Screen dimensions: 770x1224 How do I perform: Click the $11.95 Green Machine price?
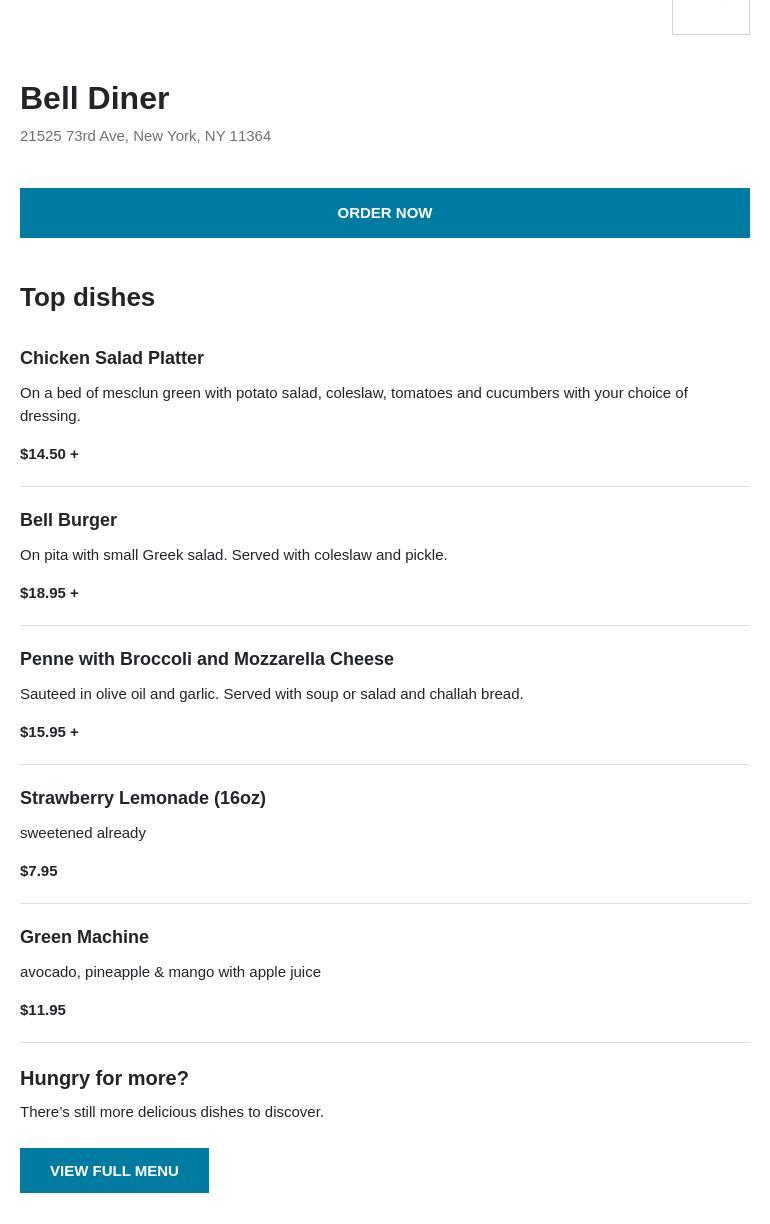43,1010
